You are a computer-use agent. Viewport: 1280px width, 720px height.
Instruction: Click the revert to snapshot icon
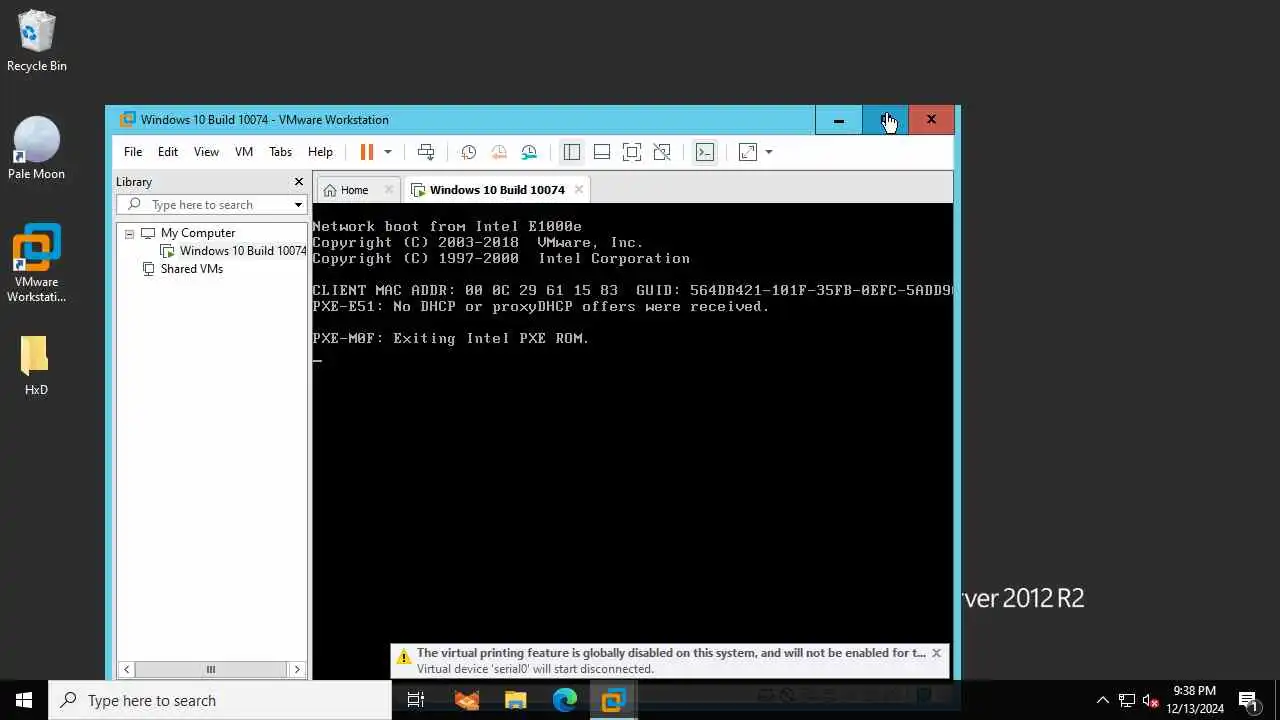pyautogui.click(x=498, y=152)
